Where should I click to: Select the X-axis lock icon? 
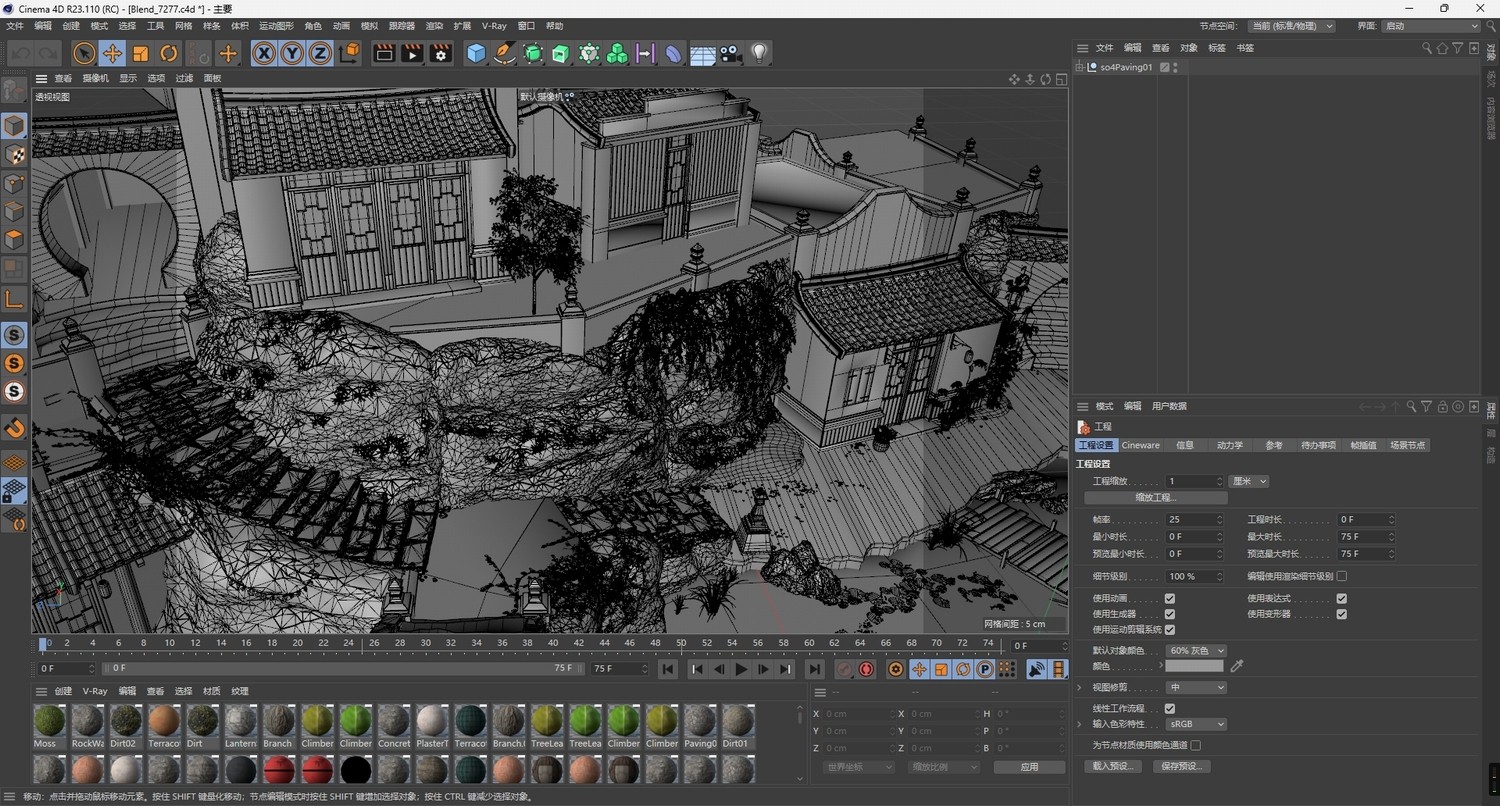(263, 54)
